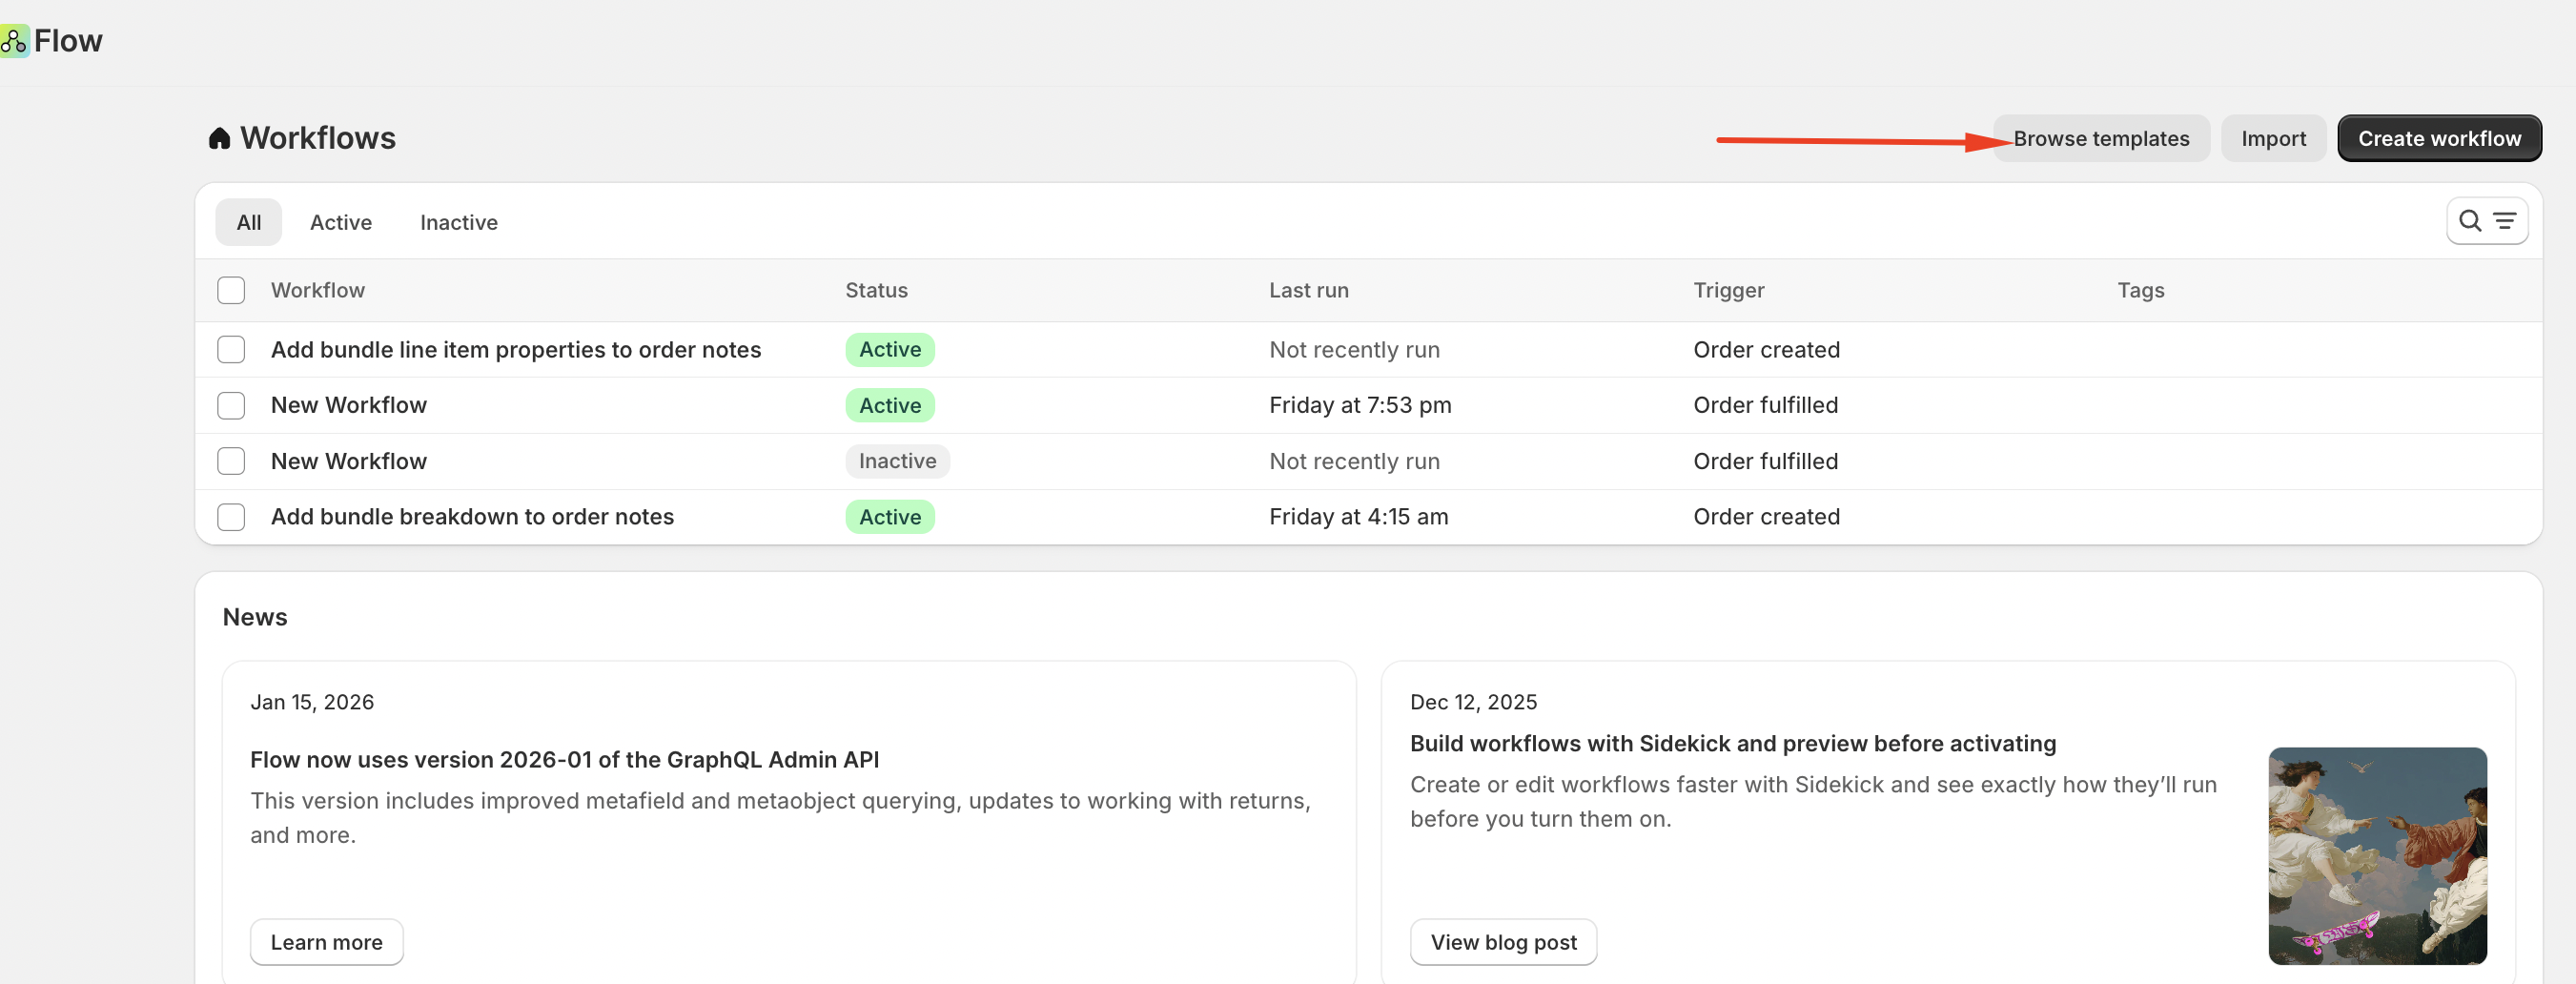Open the New Workflow with Inactive status
2576x984 pixels.
(349, 461)
